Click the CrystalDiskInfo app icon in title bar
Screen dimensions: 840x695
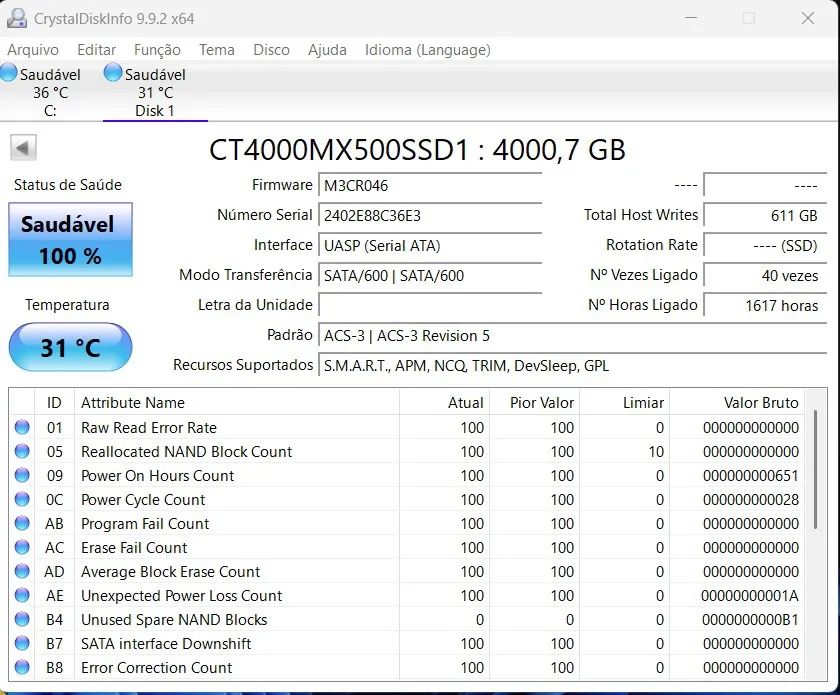(x=17, y=18)
